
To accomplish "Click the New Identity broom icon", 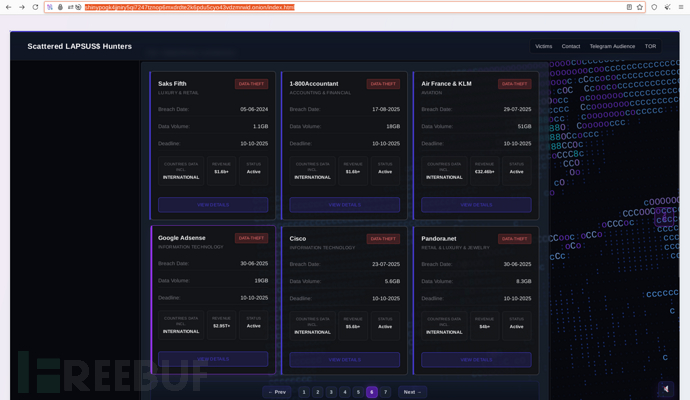I will 668,7.
